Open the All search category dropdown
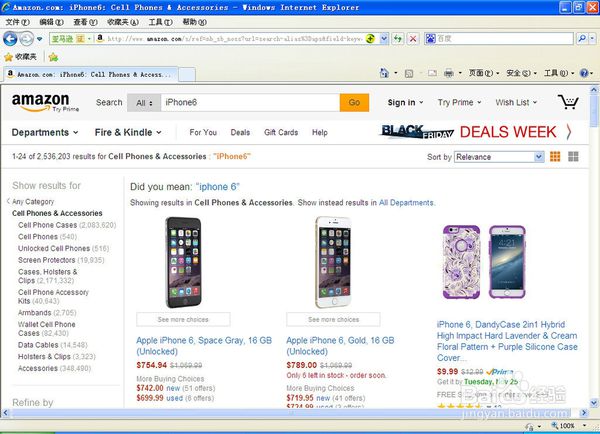 (x=144, y=103)
